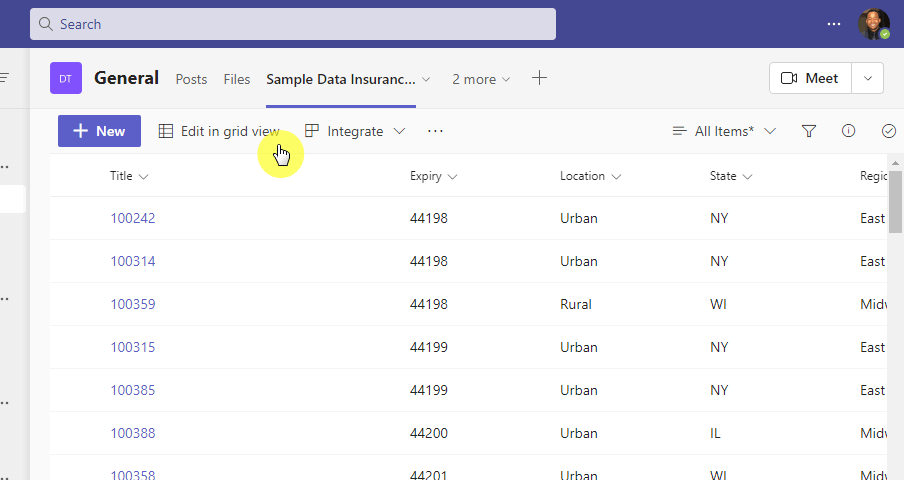Viewport: 904px width, 480px height.
Task: Click the search magnifier icon
Action: pos(46,24)
